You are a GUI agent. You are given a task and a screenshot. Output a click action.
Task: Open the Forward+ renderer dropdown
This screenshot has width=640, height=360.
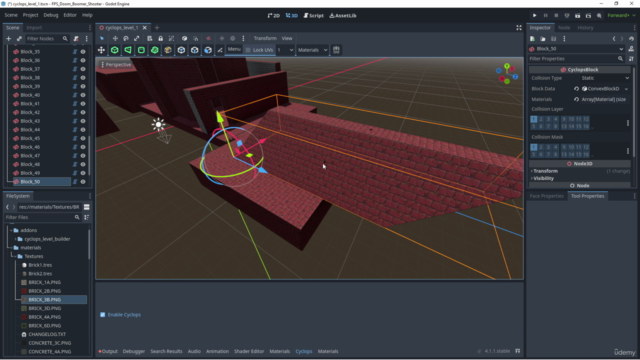coord(621,16)
